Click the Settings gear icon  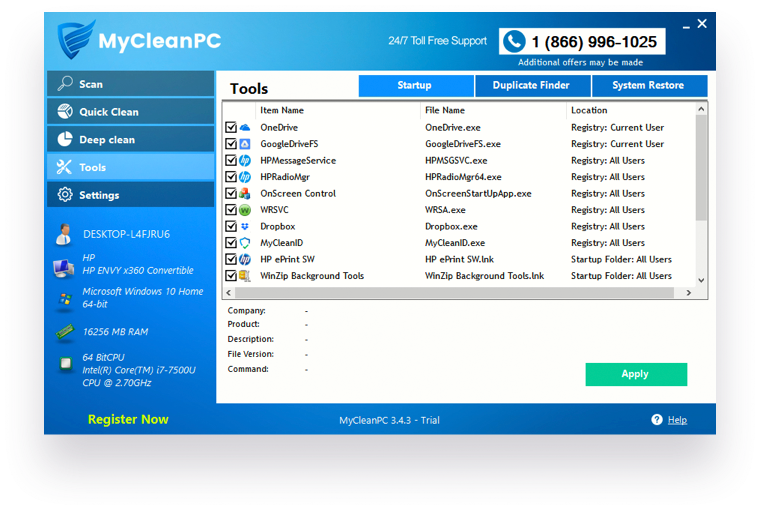point(65,194)
